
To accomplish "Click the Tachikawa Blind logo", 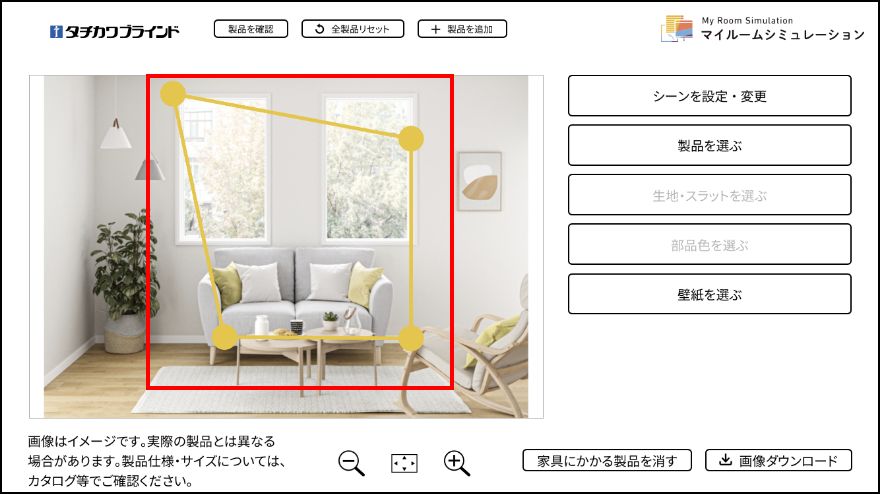I will 114,31.
